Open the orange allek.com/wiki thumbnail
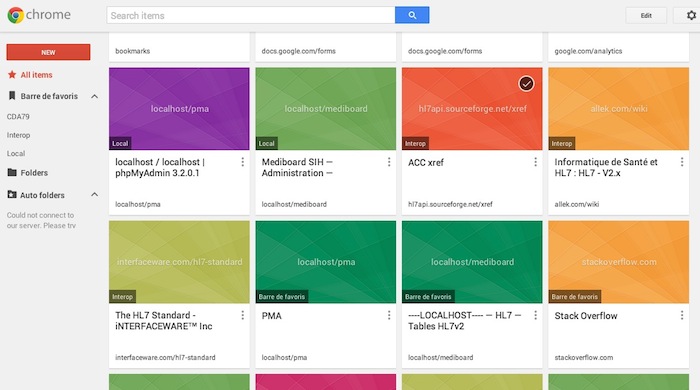This screenshot has height=390, width=700. (x=618, y=108)
